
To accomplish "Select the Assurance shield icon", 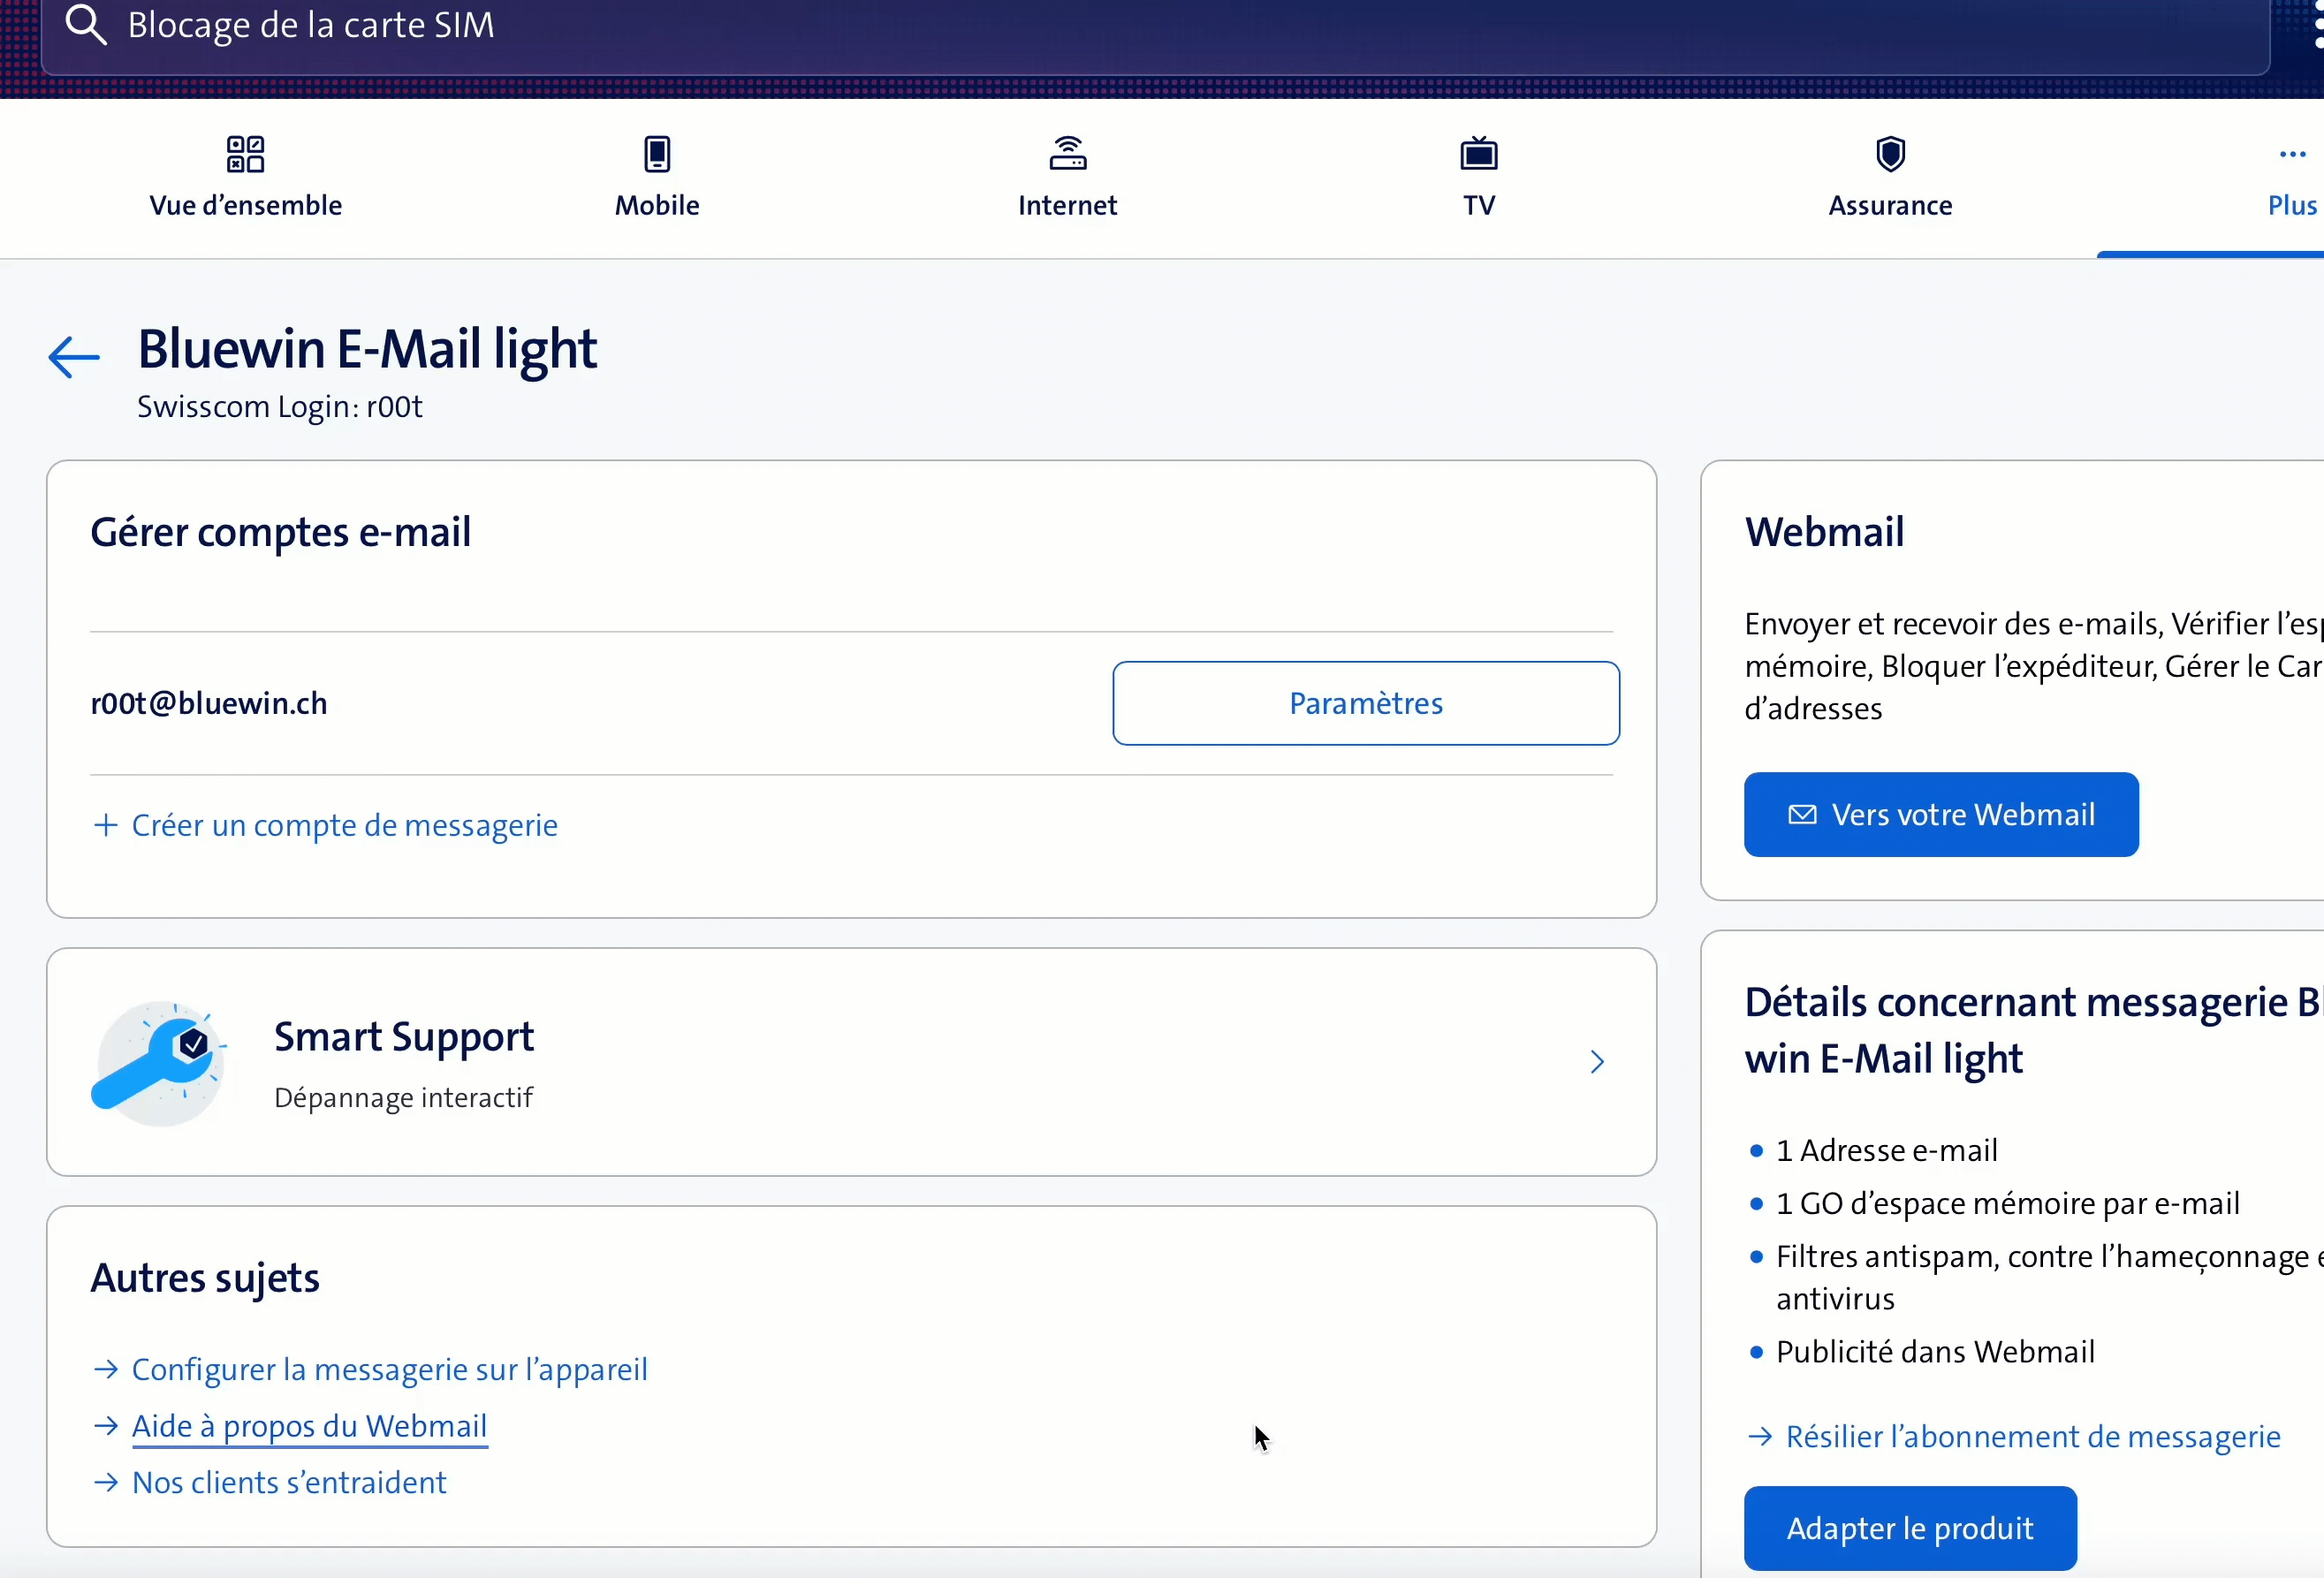I will [1890, 154].
